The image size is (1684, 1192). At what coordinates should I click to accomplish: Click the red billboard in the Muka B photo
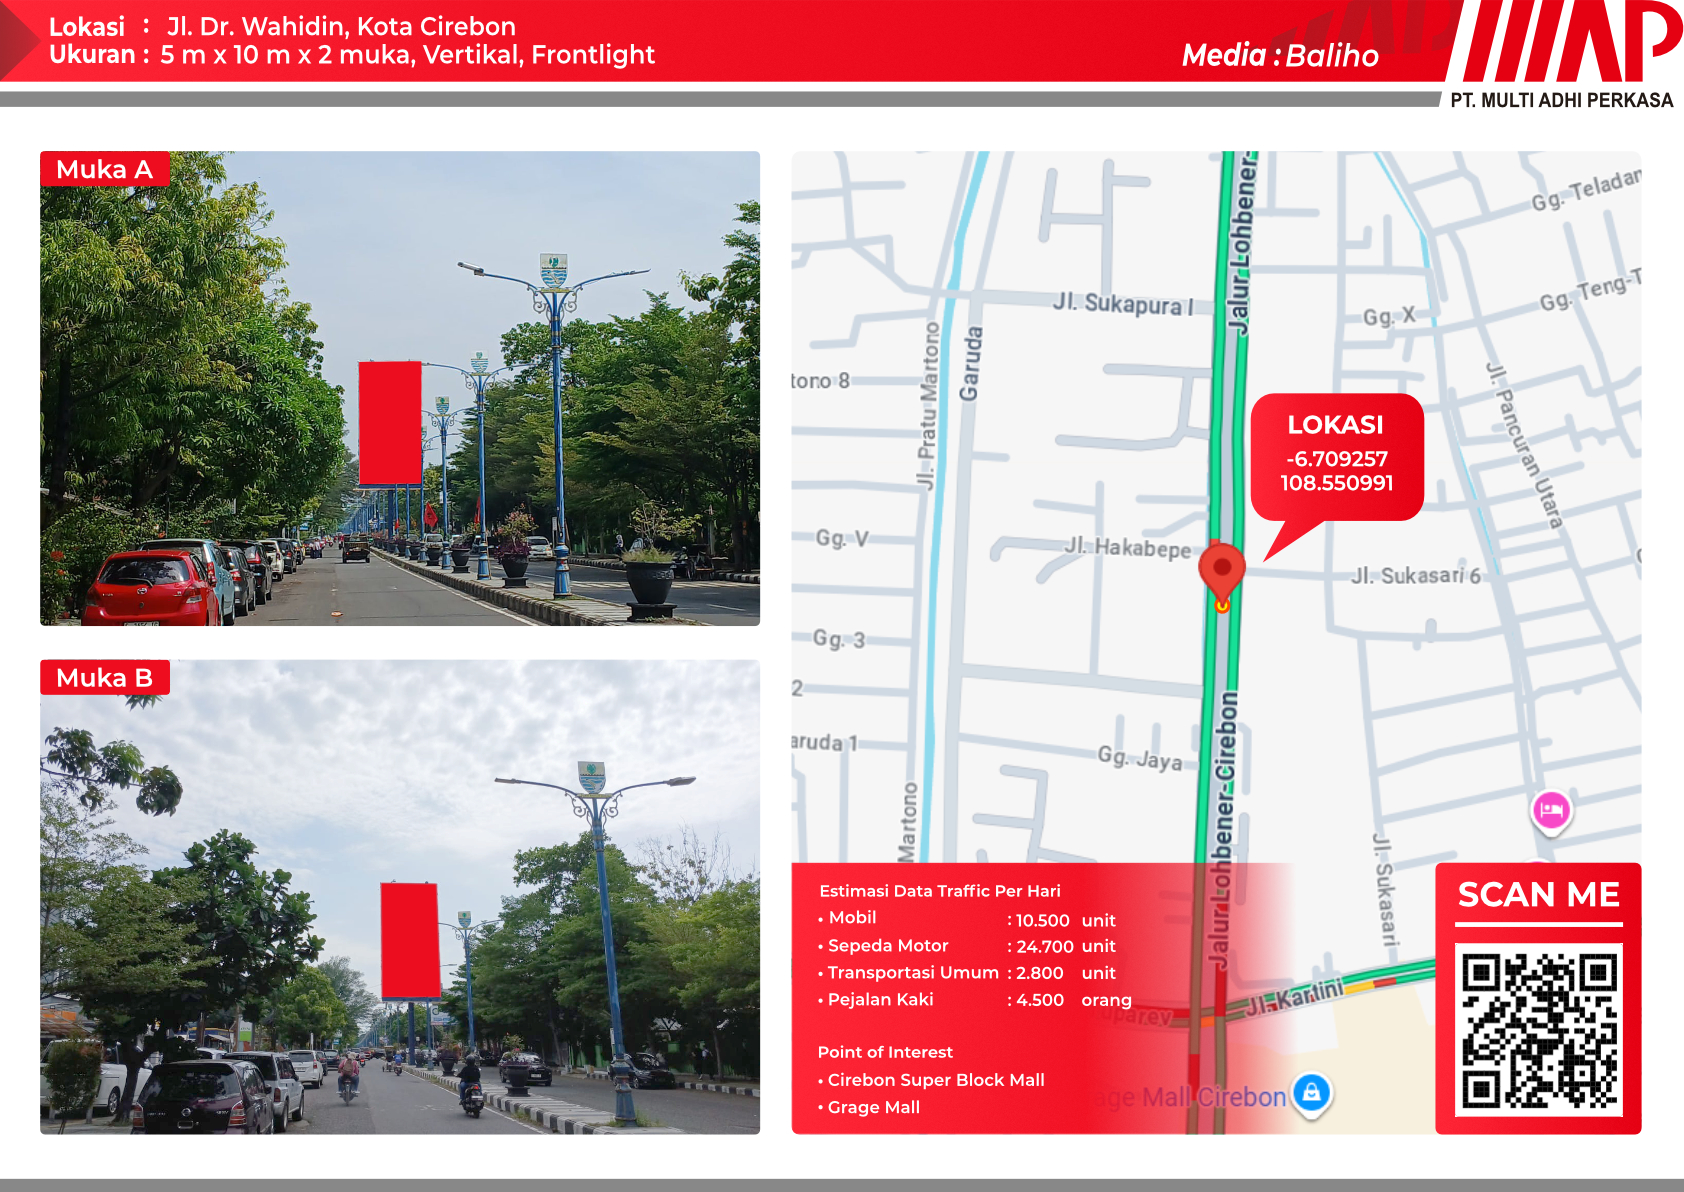pyautogui.click(x=410, y=941)
